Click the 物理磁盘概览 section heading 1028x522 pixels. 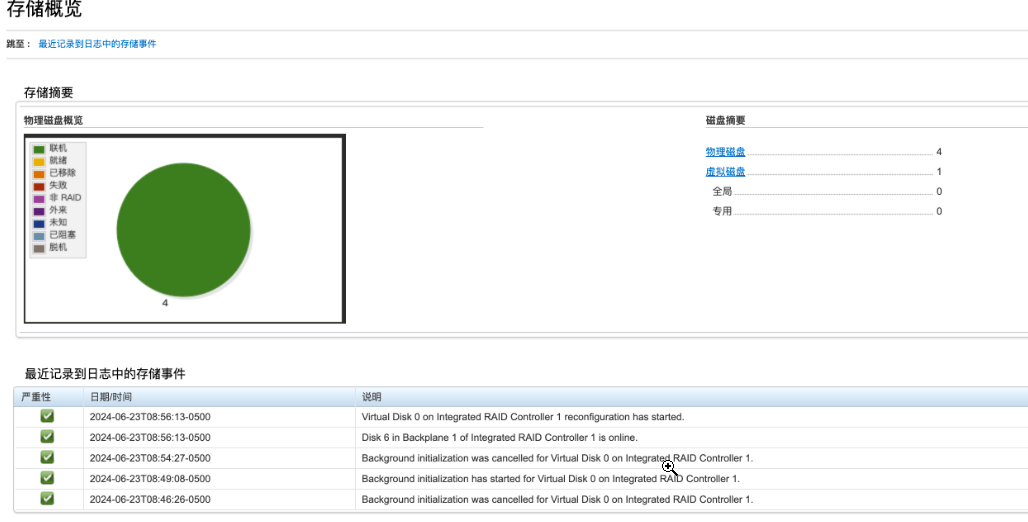(54, 120)
